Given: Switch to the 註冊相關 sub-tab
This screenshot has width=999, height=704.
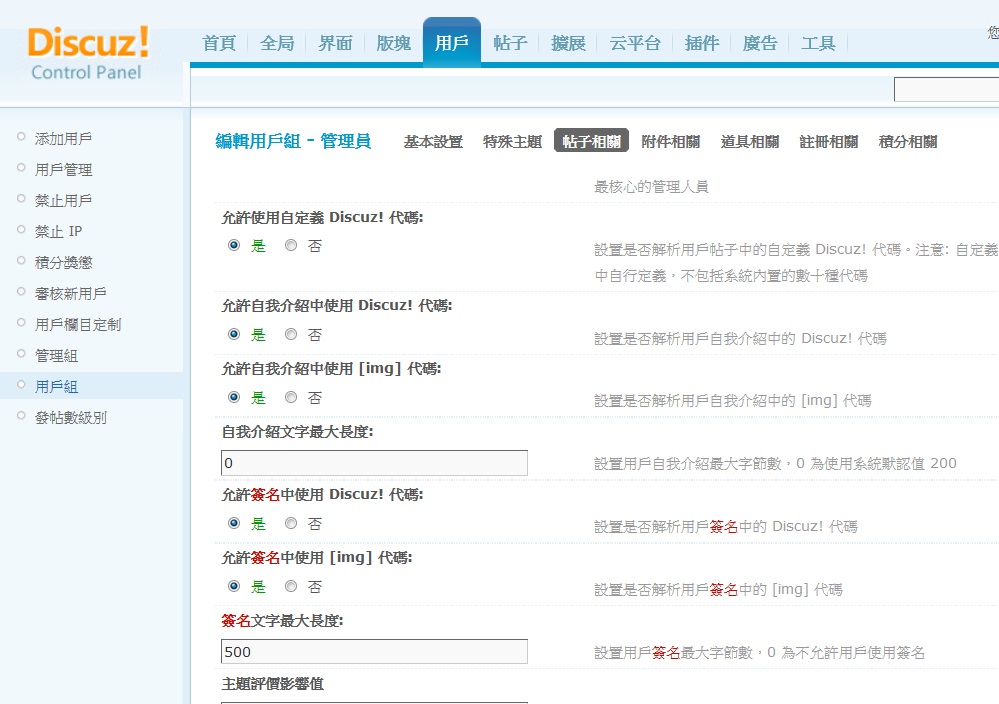Looking at the screenshot, I should pyautogui.click(x=828, y=141).
